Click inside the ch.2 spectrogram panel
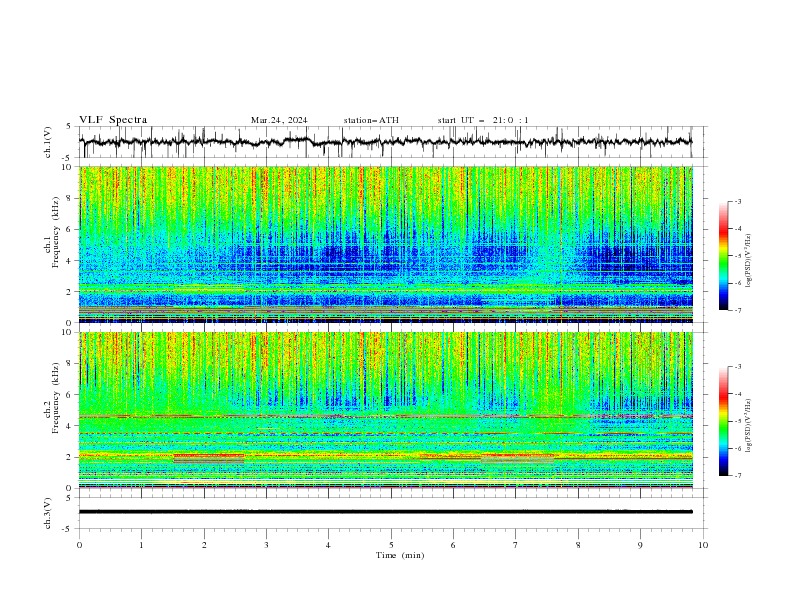The height and width of the screenshot is (612, 792). coord(385,410)
